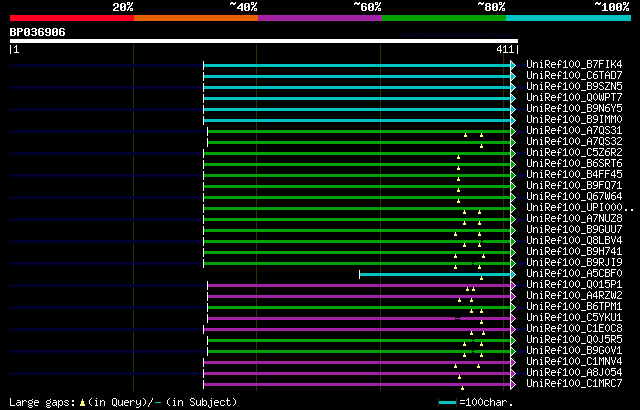The width and height of the screenshot is (640, 410).
Task: Click the UniRef100_B6SRT6 label
Action: [574, 164]
